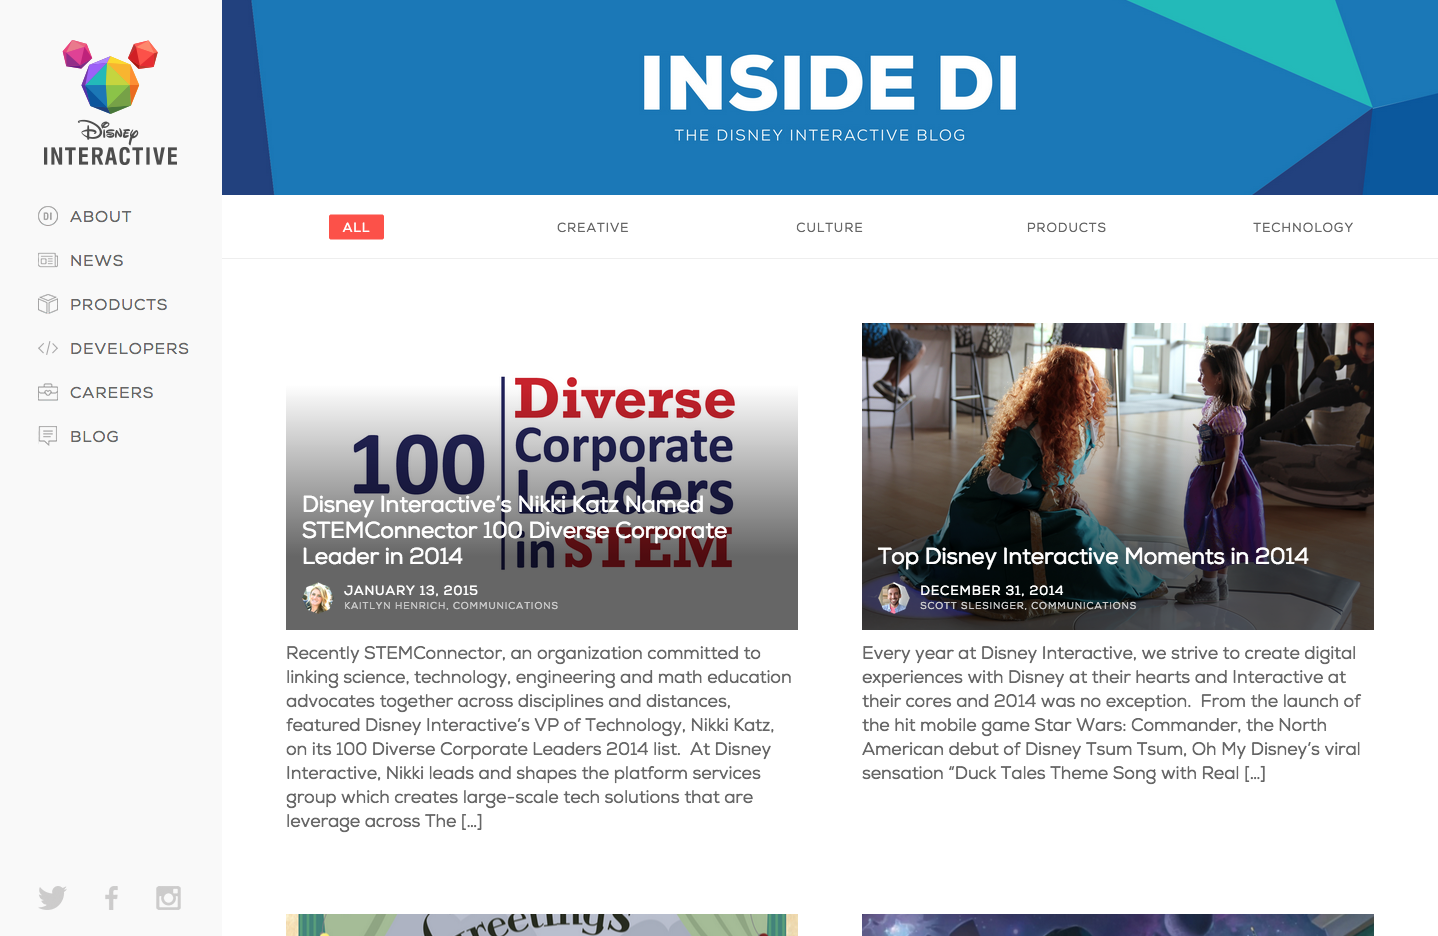This screenshot has width=1438, height=936.
Task: Go to the About page
Action: pos(101,216)
